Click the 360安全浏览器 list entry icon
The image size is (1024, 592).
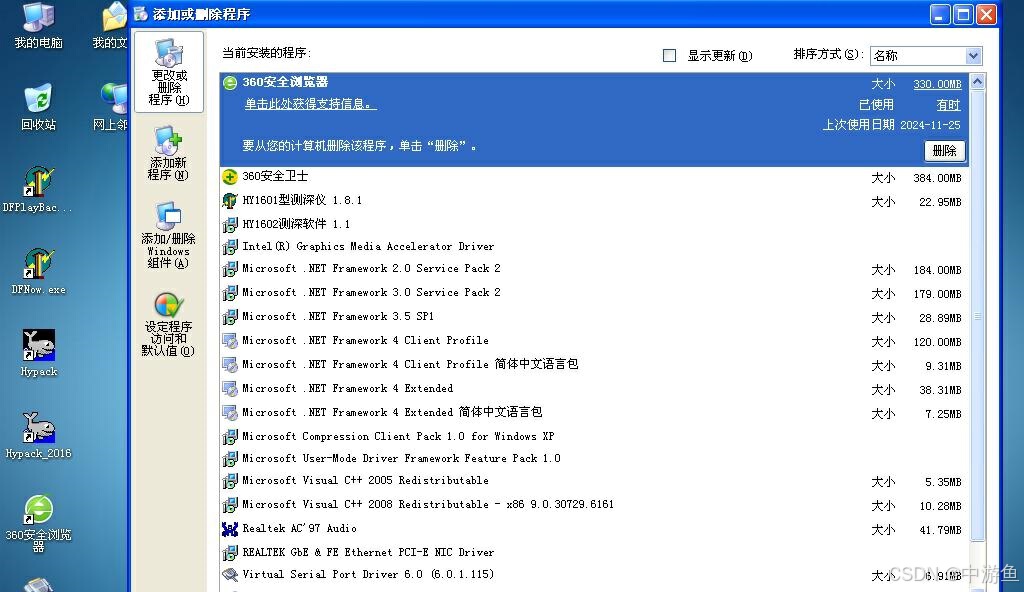tap(230, 83)
